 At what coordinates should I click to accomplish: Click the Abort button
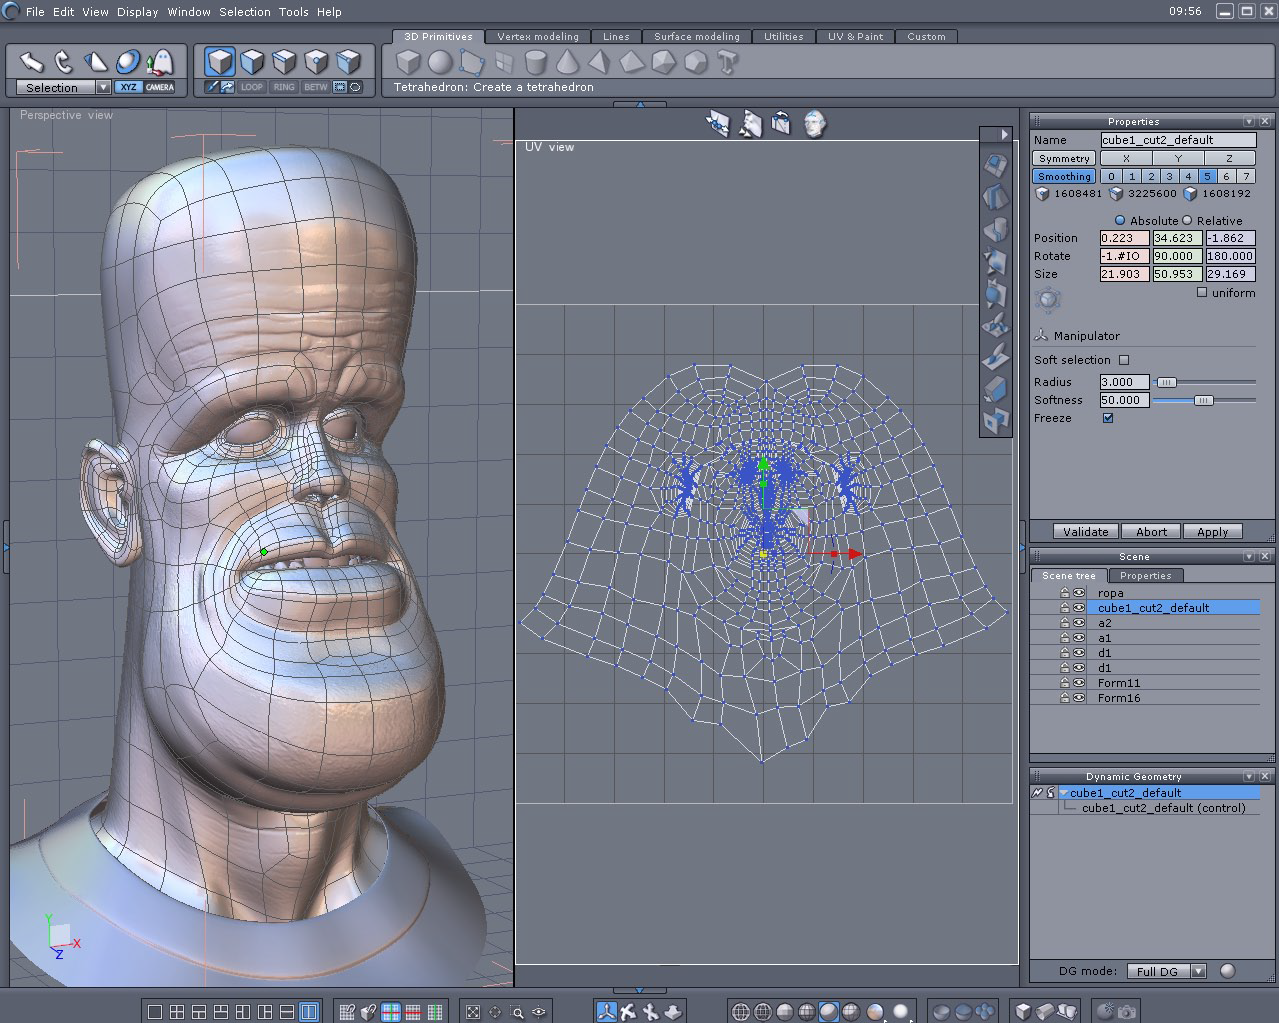[1151, 532]
